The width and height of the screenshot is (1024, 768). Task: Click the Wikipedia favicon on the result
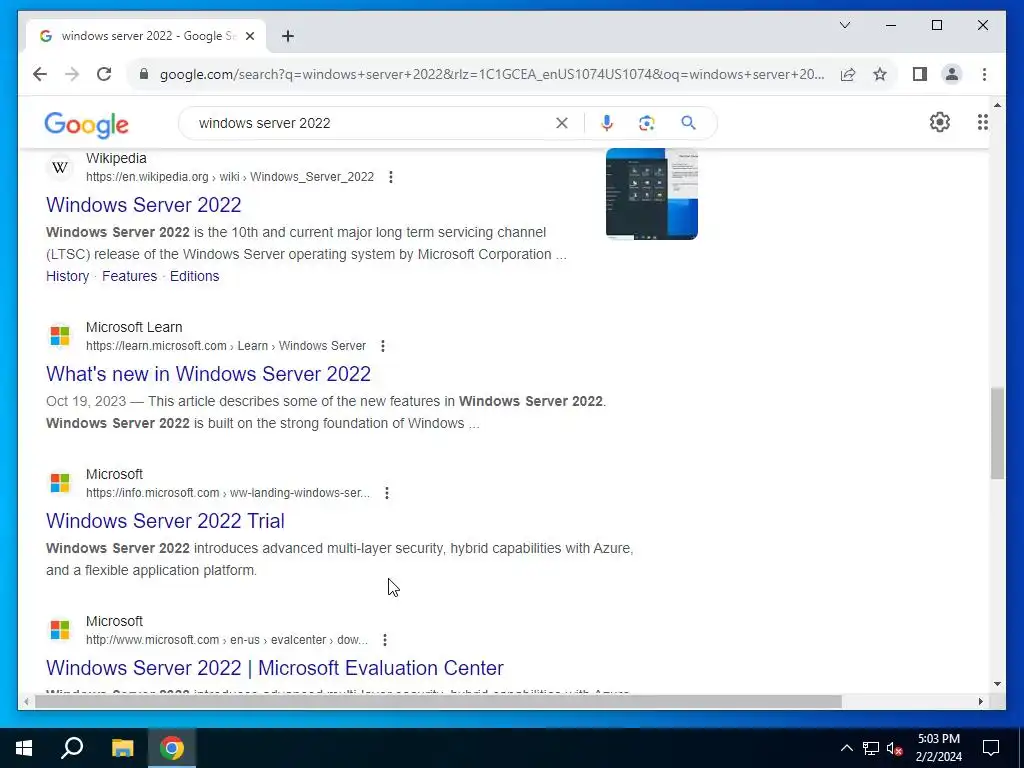(x=59, y=168)
